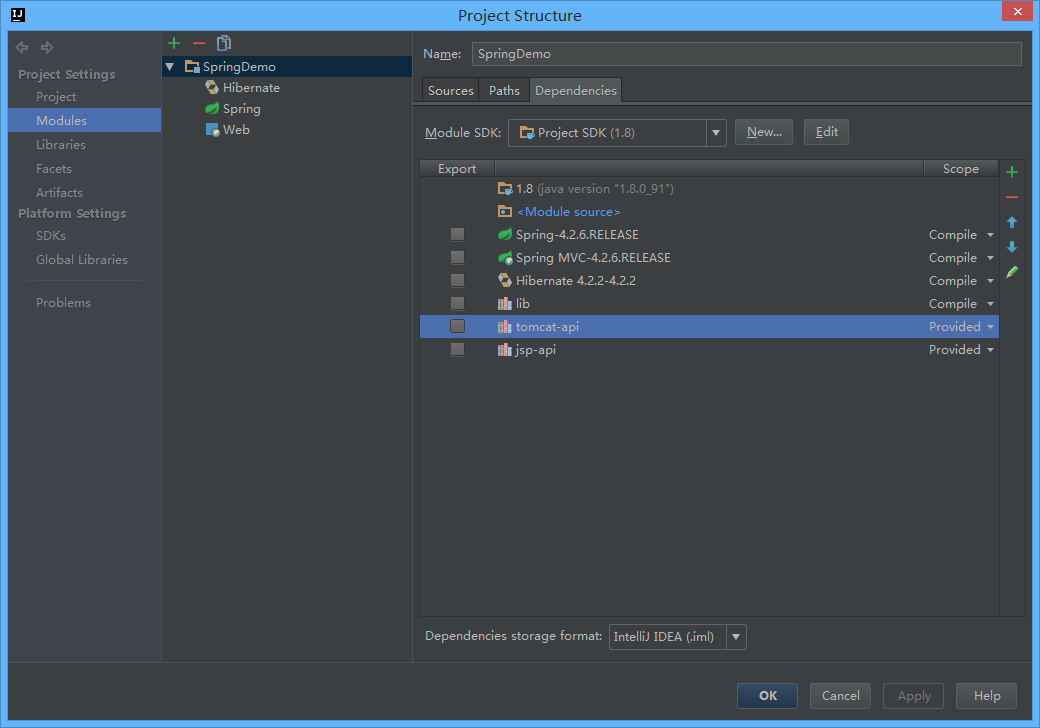Open Dependencies storage format dropdown

click(x=736, y=637)
